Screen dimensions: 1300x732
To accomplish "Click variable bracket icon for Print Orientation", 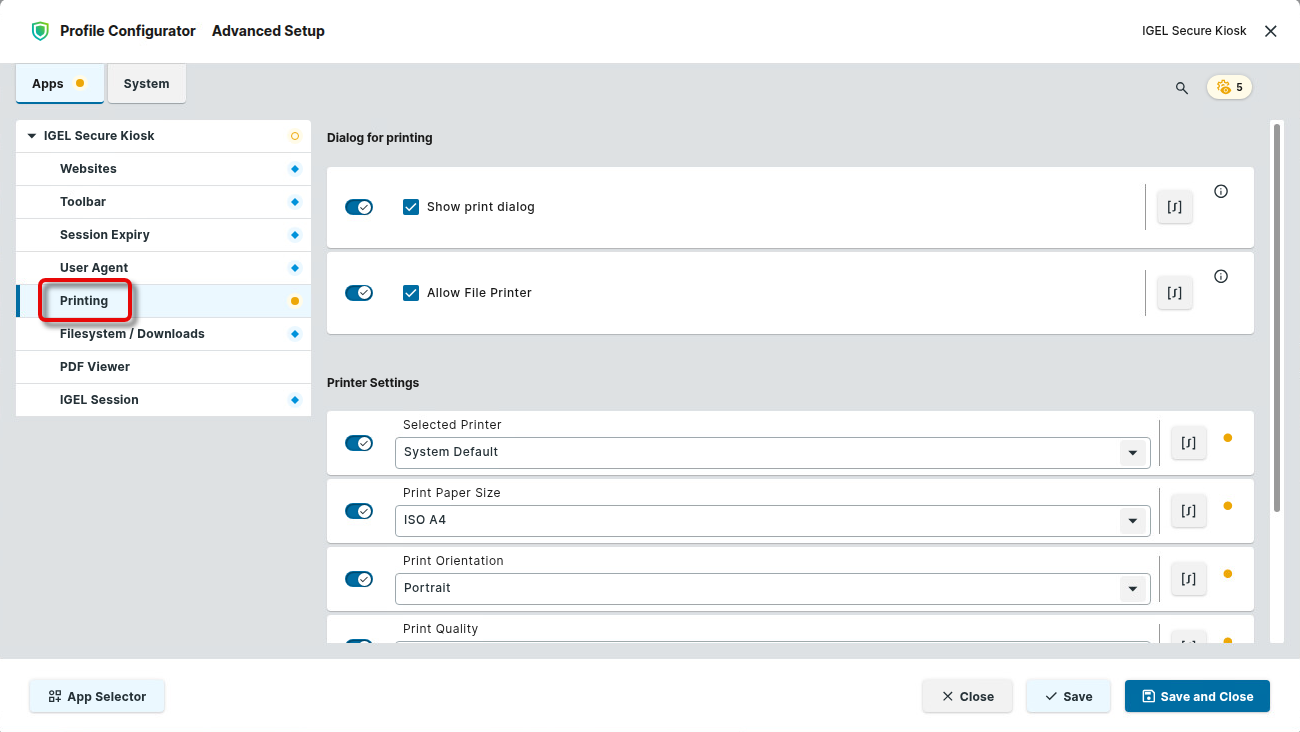I will [x=1188, y=579].
